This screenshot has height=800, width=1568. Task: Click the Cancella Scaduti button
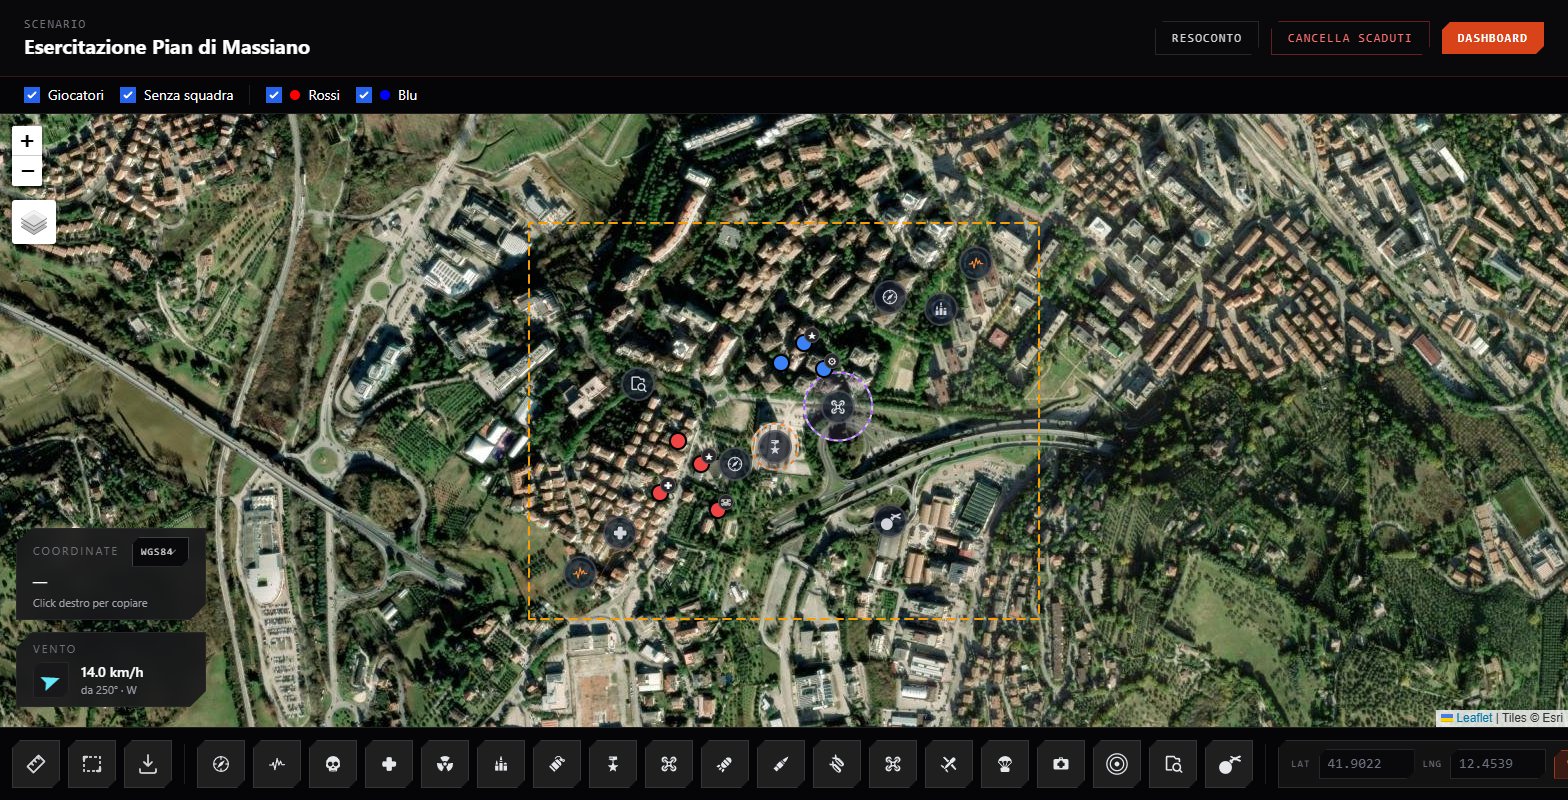click(1350, 38)
